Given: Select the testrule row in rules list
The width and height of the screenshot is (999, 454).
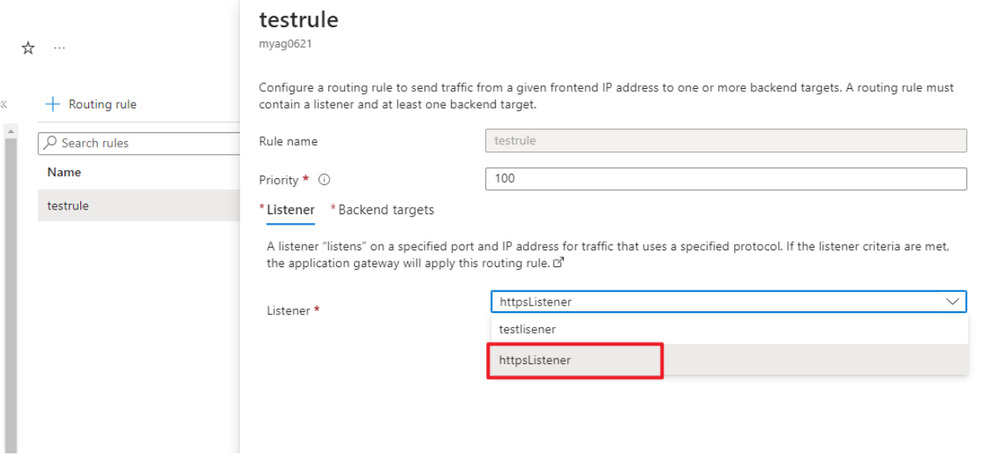Looking at the screenshot, I should [139, 206].
